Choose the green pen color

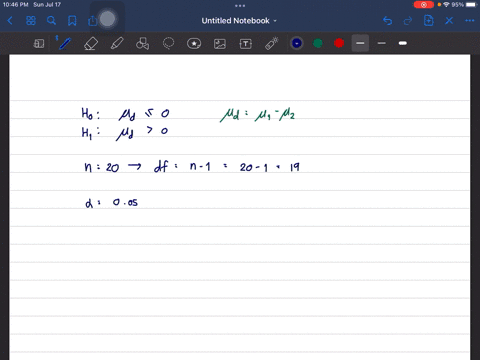318,43
